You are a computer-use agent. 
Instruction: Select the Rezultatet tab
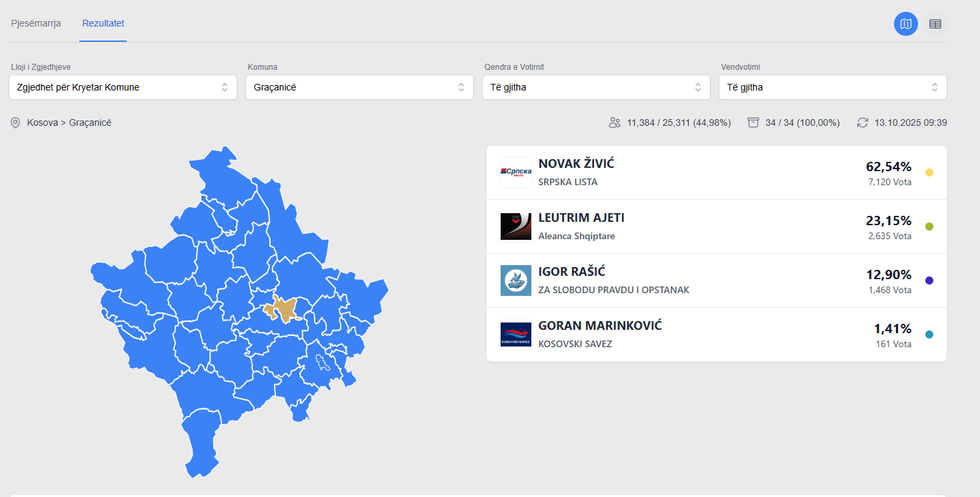[103, 22]
